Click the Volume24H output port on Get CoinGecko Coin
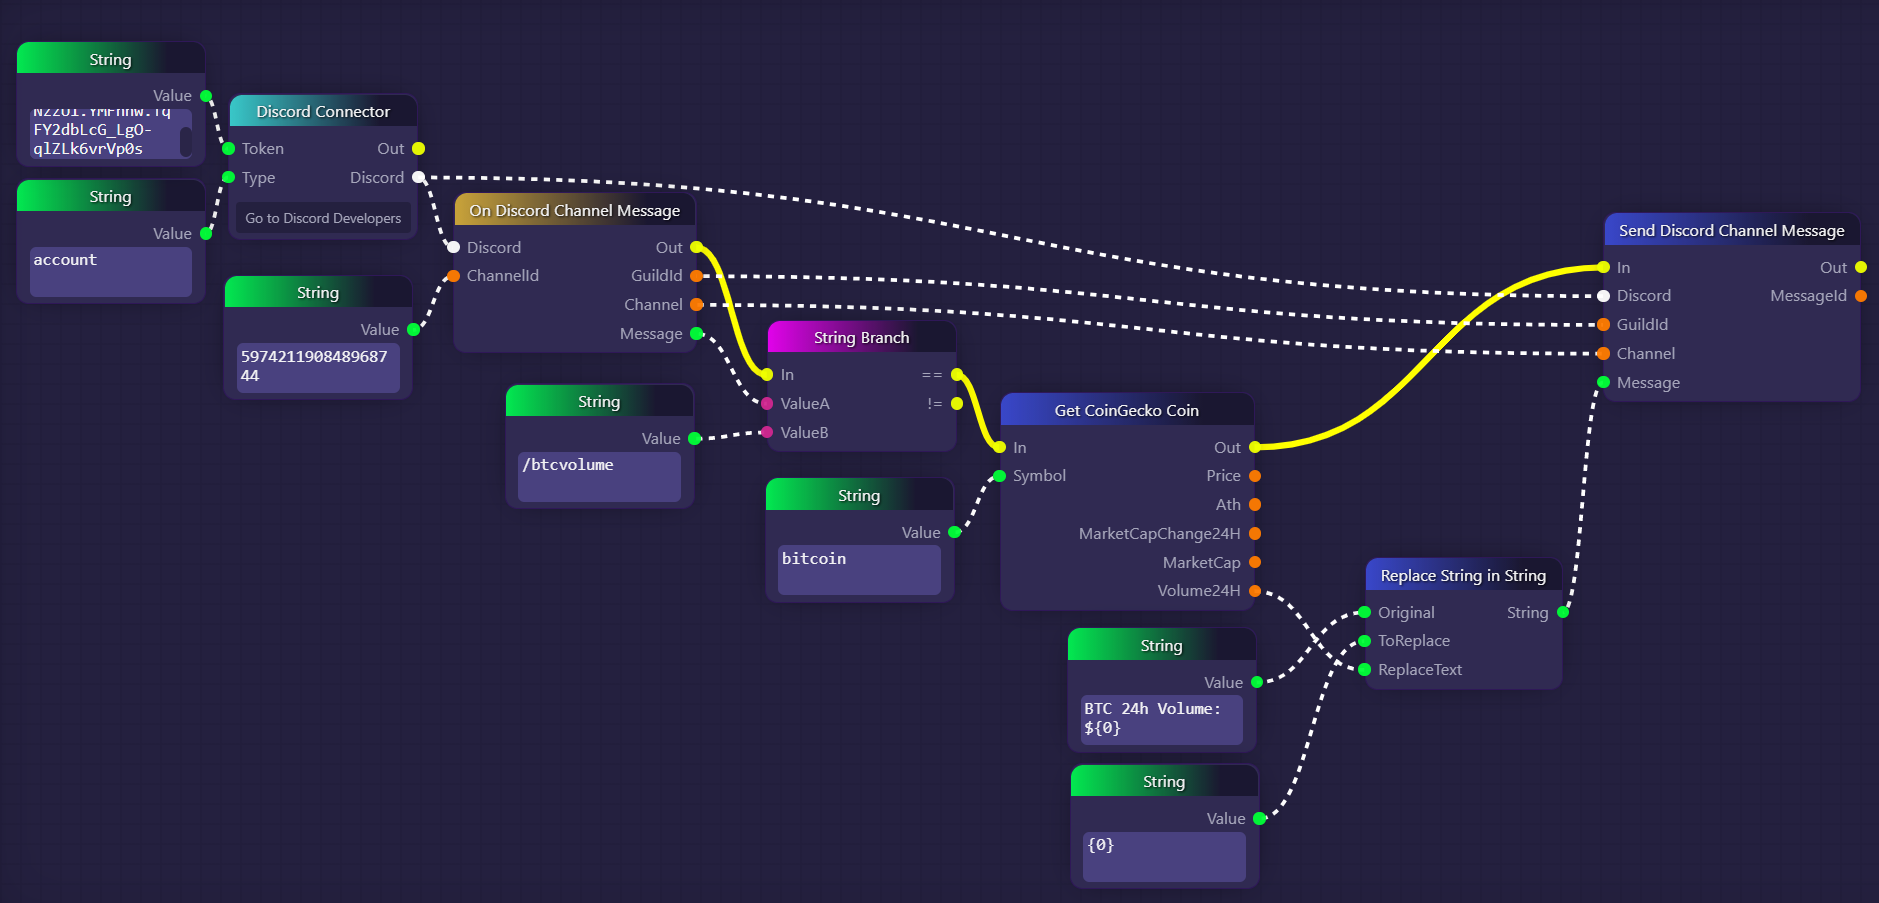The width and height of the screenshot is (1879, 903). (x=1255, y=591)
